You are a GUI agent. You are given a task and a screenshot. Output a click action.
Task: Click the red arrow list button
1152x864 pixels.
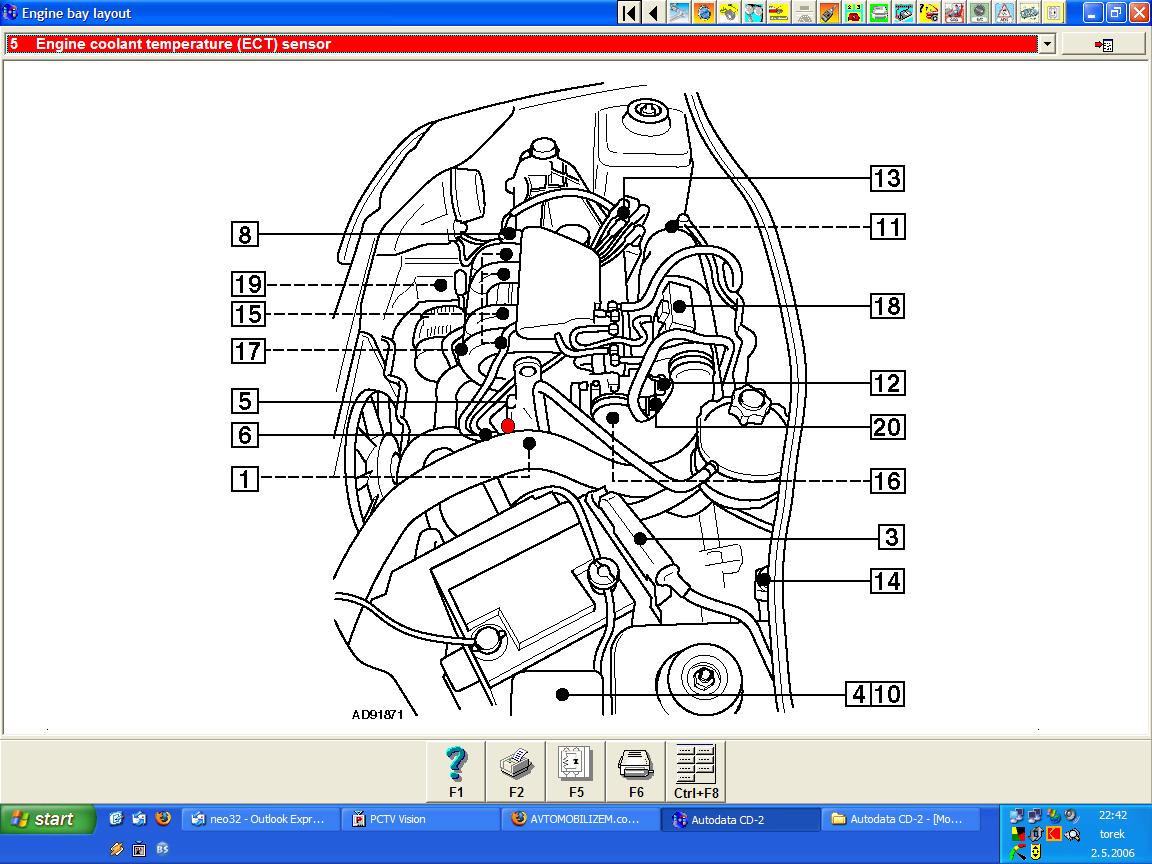tap(1104, 45)
